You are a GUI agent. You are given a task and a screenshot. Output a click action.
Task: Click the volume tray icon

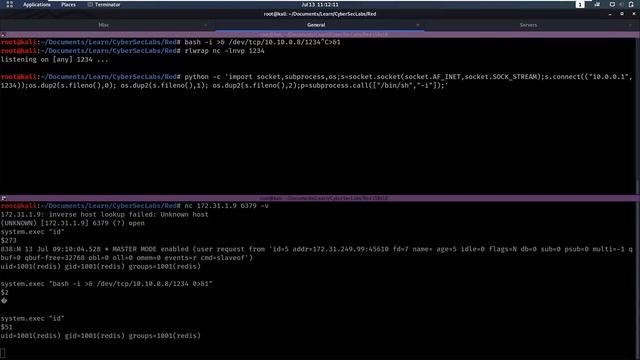pos(621,4)
